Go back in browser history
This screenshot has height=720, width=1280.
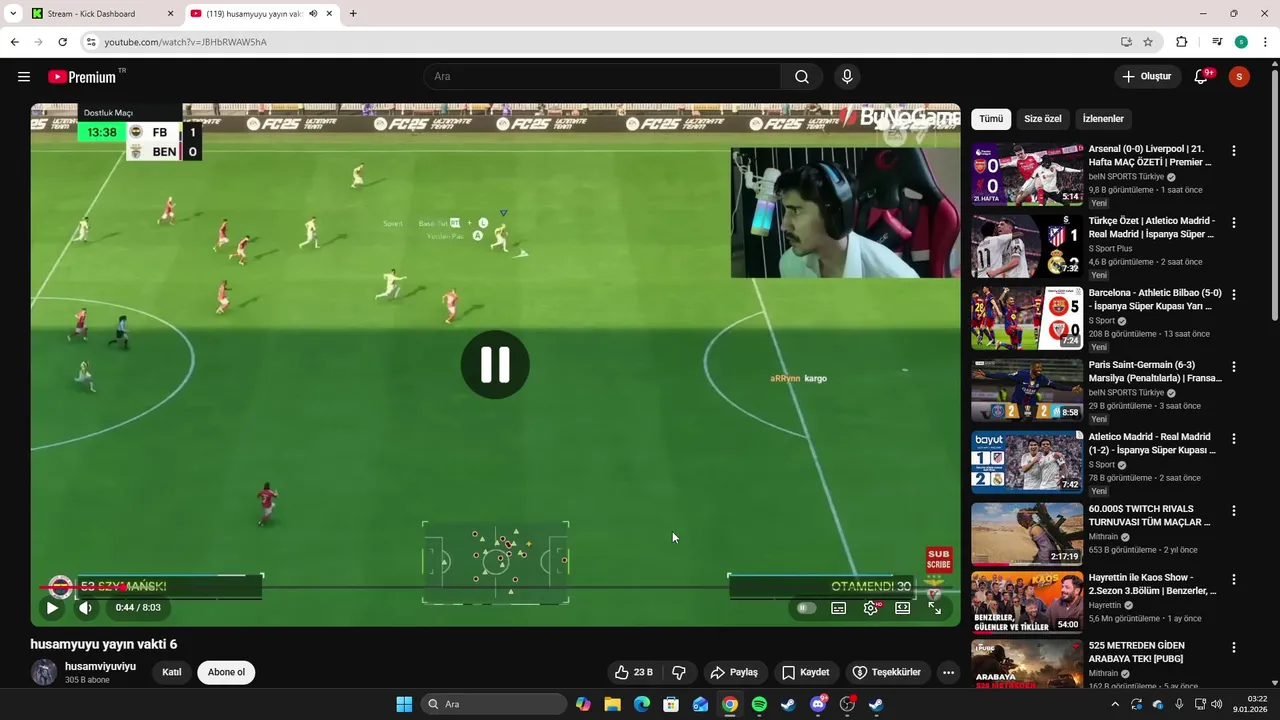14,42
